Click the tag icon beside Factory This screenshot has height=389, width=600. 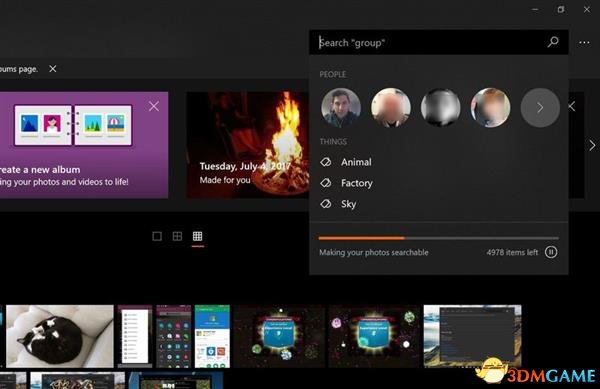326,183
